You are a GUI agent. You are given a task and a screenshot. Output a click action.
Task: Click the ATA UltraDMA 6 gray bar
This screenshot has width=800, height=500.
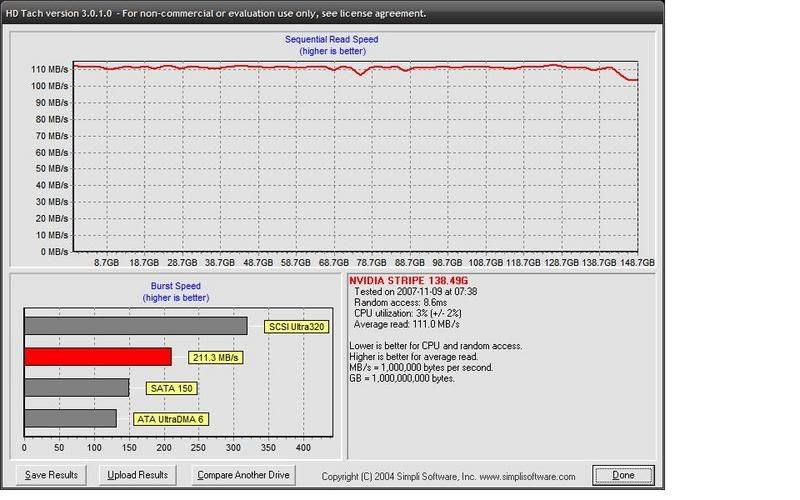[70, 419]
